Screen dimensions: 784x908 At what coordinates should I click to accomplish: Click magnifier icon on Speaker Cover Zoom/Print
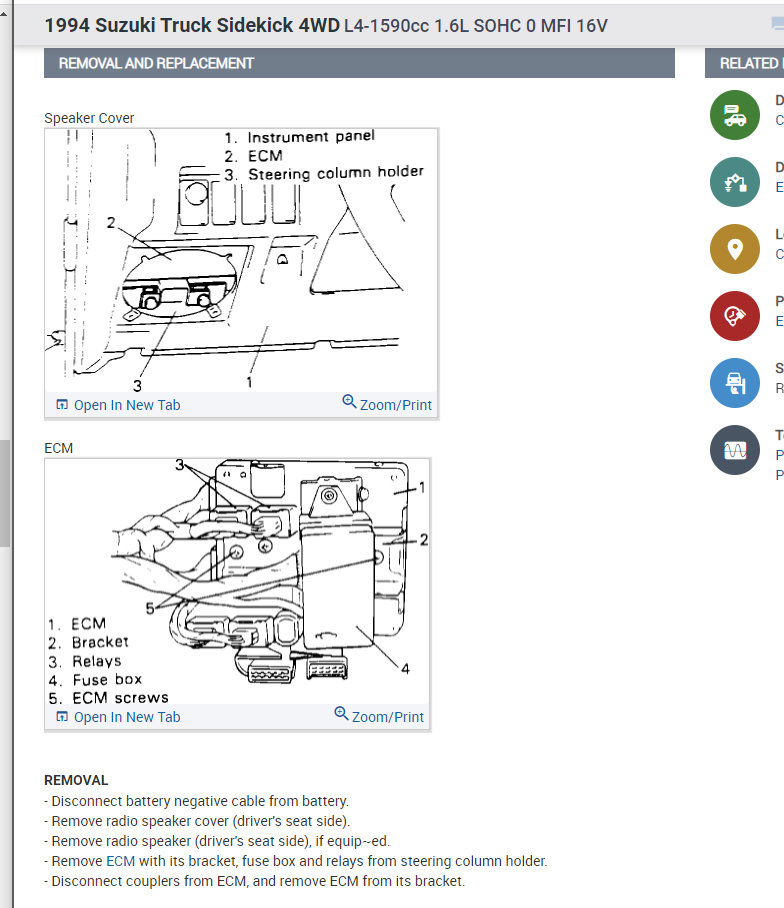pyautogui.click(x=349, y=401)
